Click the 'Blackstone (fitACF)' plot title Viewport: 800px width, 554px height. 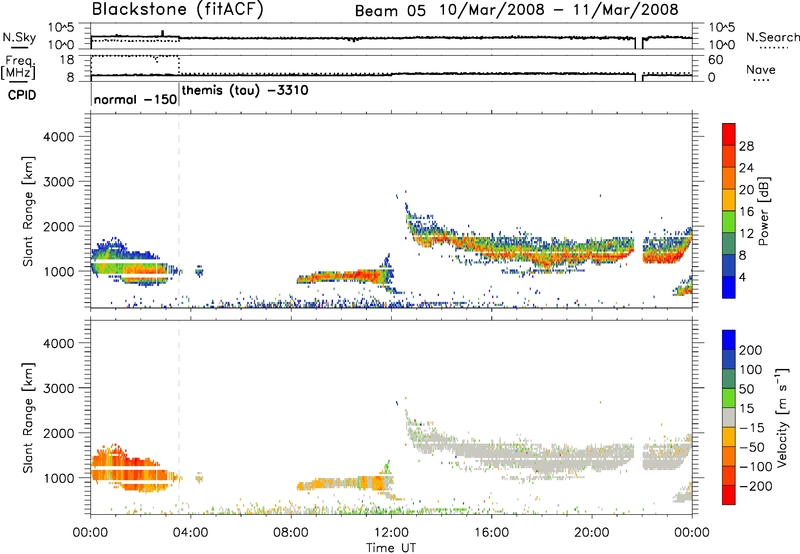[178, 10]
